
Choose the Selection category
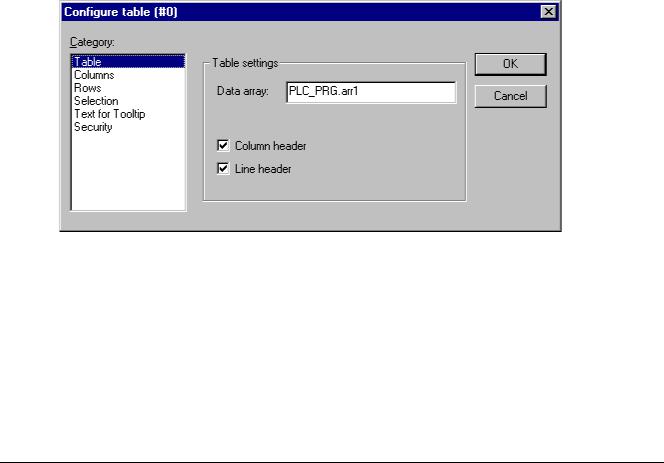pos(96,101)
